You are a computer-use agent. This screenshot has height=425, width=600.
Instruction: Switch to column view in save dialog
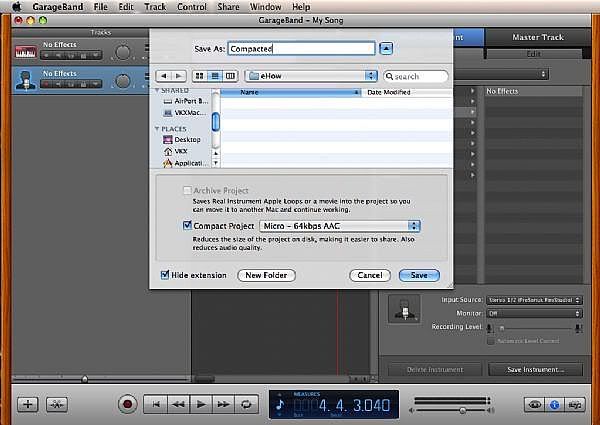pos(230,76)
